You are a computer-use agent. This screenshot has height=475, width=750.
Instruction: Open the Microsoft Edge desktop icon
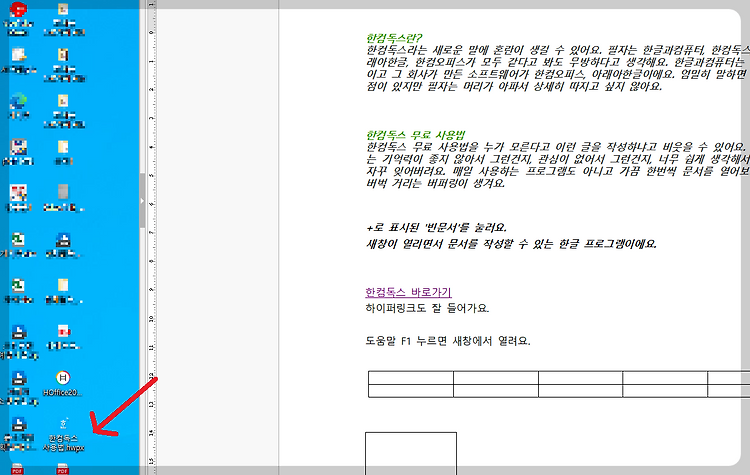pos(18,106)
